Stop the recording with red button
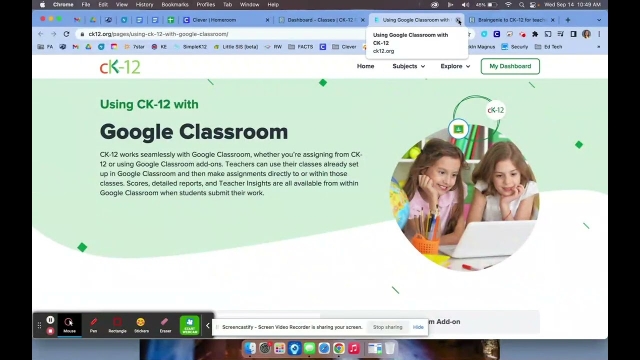The width and height of the screenshot is (640, 360). 50,331
